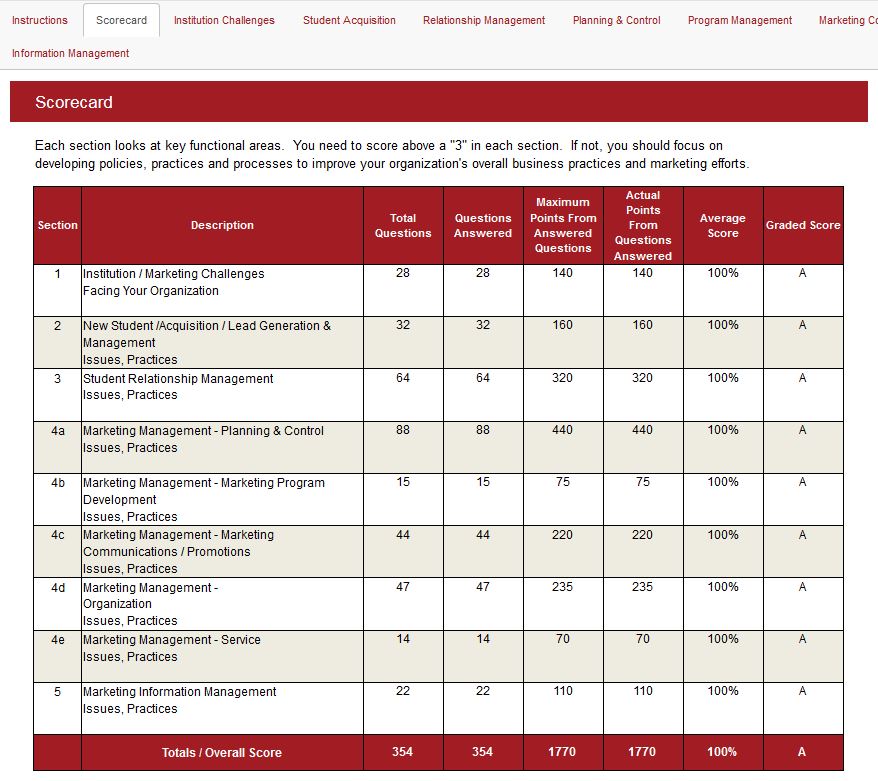Open the partially hidden Marketing tab
The height and width of the screenshot is (781, 878).
pos(848,20)
